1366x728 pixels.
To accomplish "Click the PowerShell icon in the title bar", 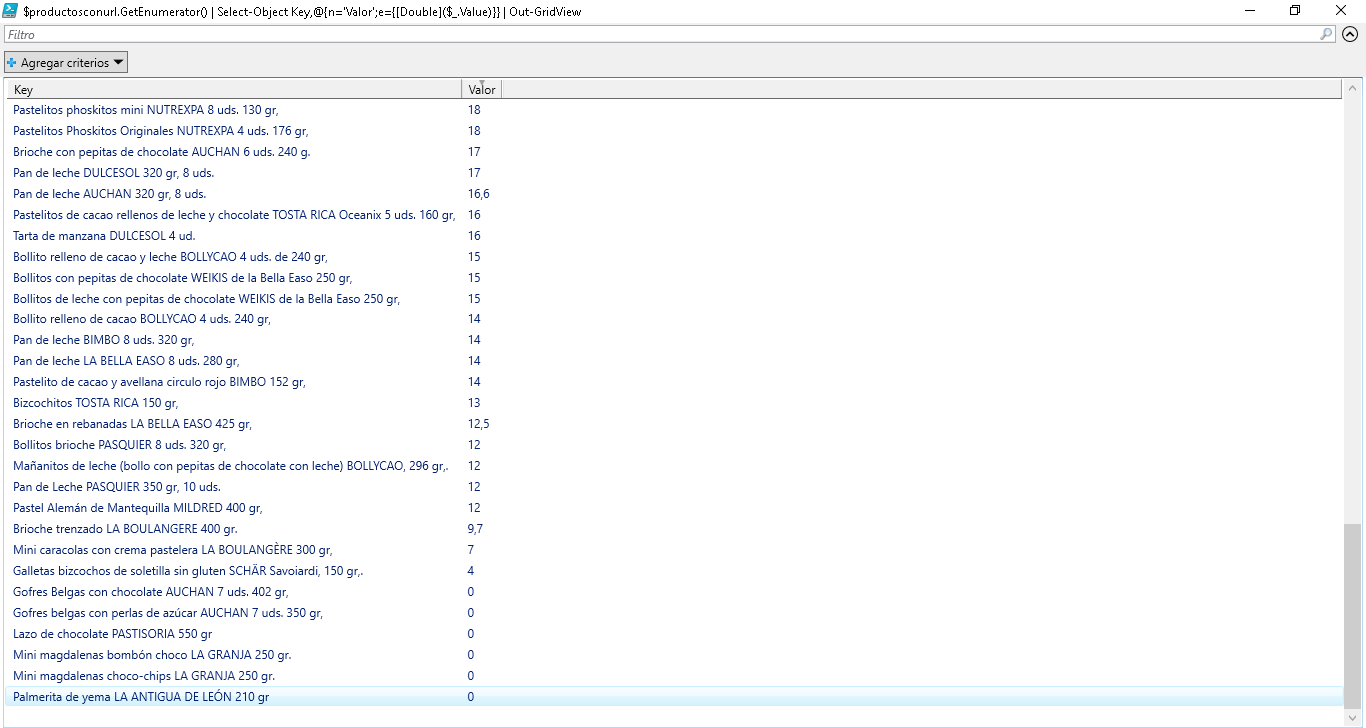I will click(x=11, y=11).
